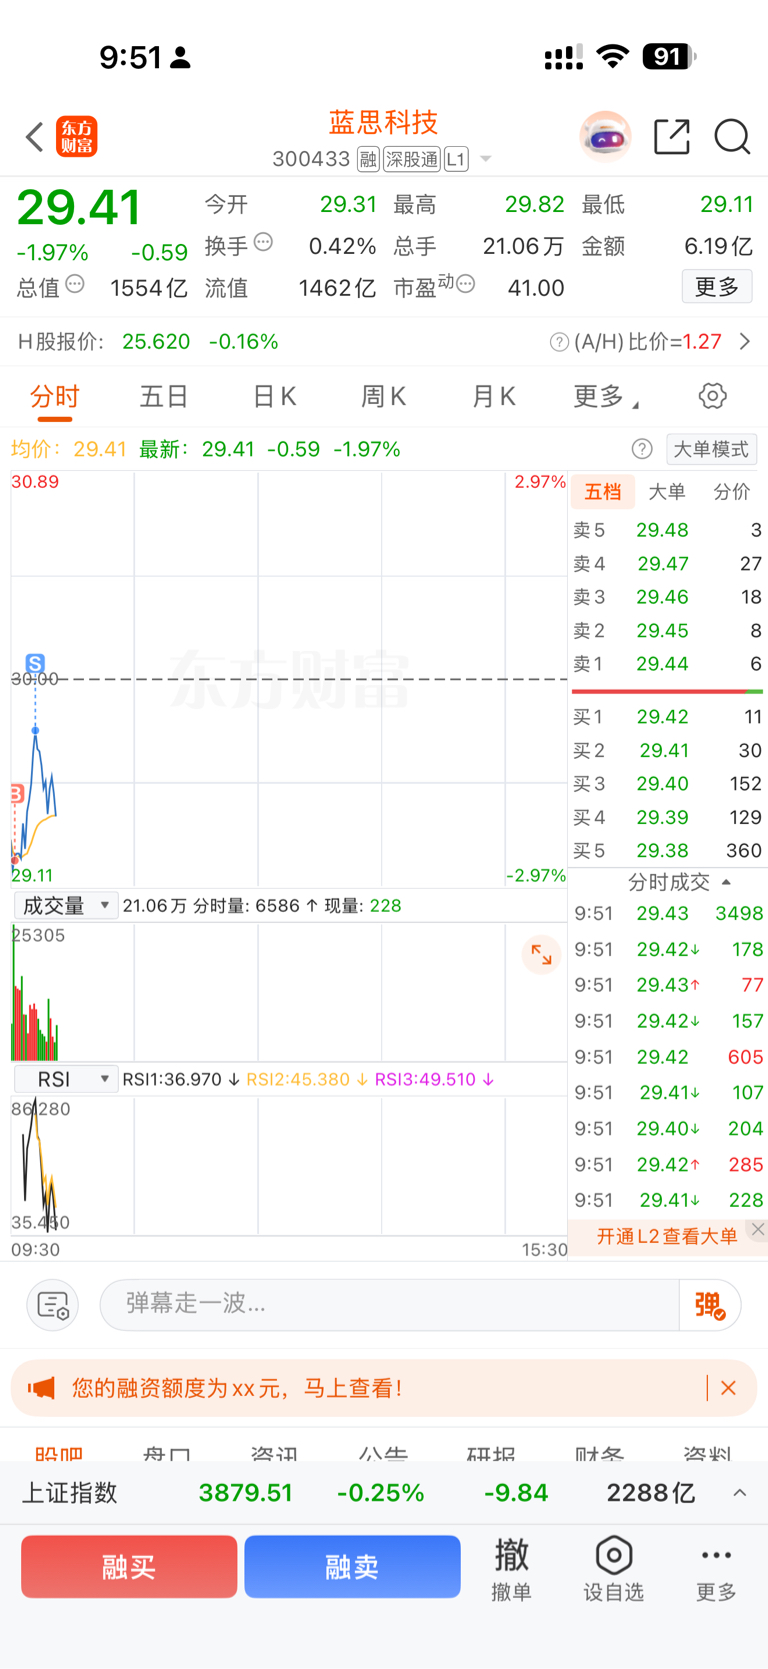Viewport: 768px width, 1669px height.
Task: Open danmaku settings list icon
Action: click(x=52, y=1305)
